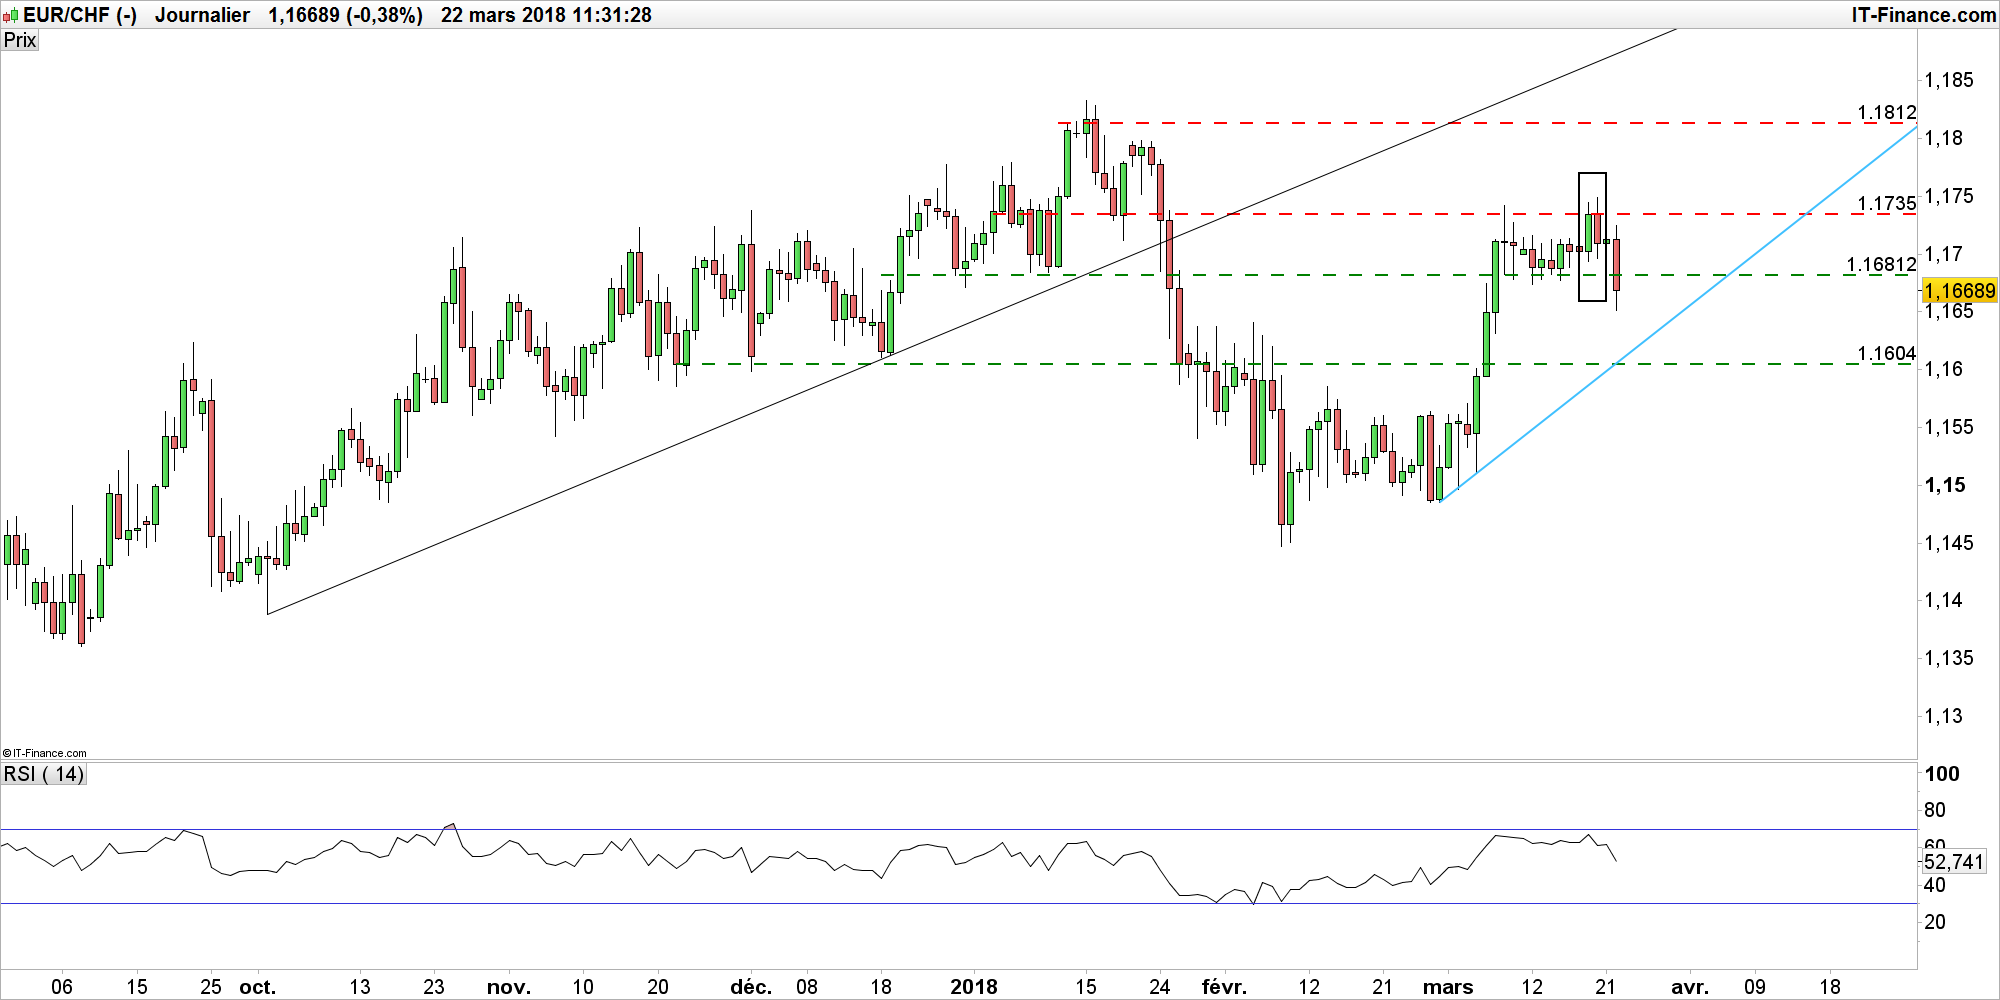Click the 1,135 price axis label

[1949, 658]
